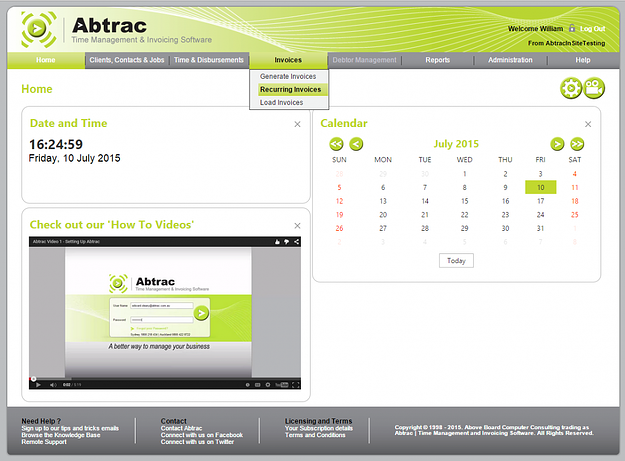Open the Administration menu
625x461 pixels.
510,60
